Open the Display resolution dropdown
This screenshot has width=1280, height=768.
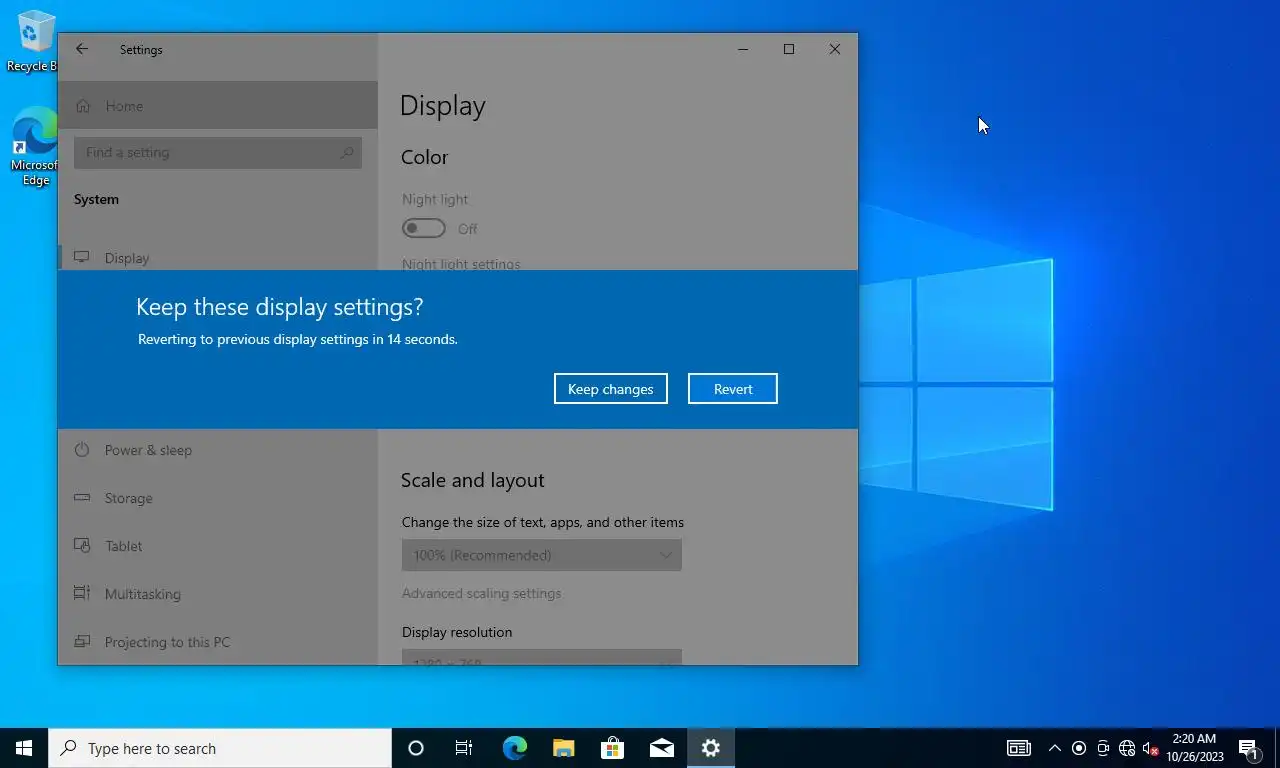point(542,657)
